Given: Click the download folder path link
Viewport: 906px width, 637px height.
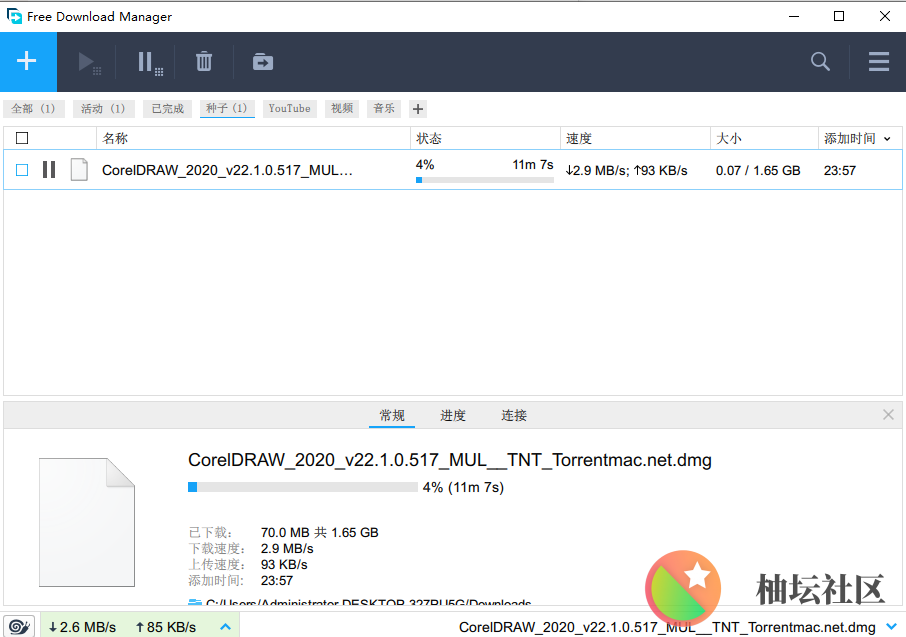Looking at the screenshot, I should [368, 602].
